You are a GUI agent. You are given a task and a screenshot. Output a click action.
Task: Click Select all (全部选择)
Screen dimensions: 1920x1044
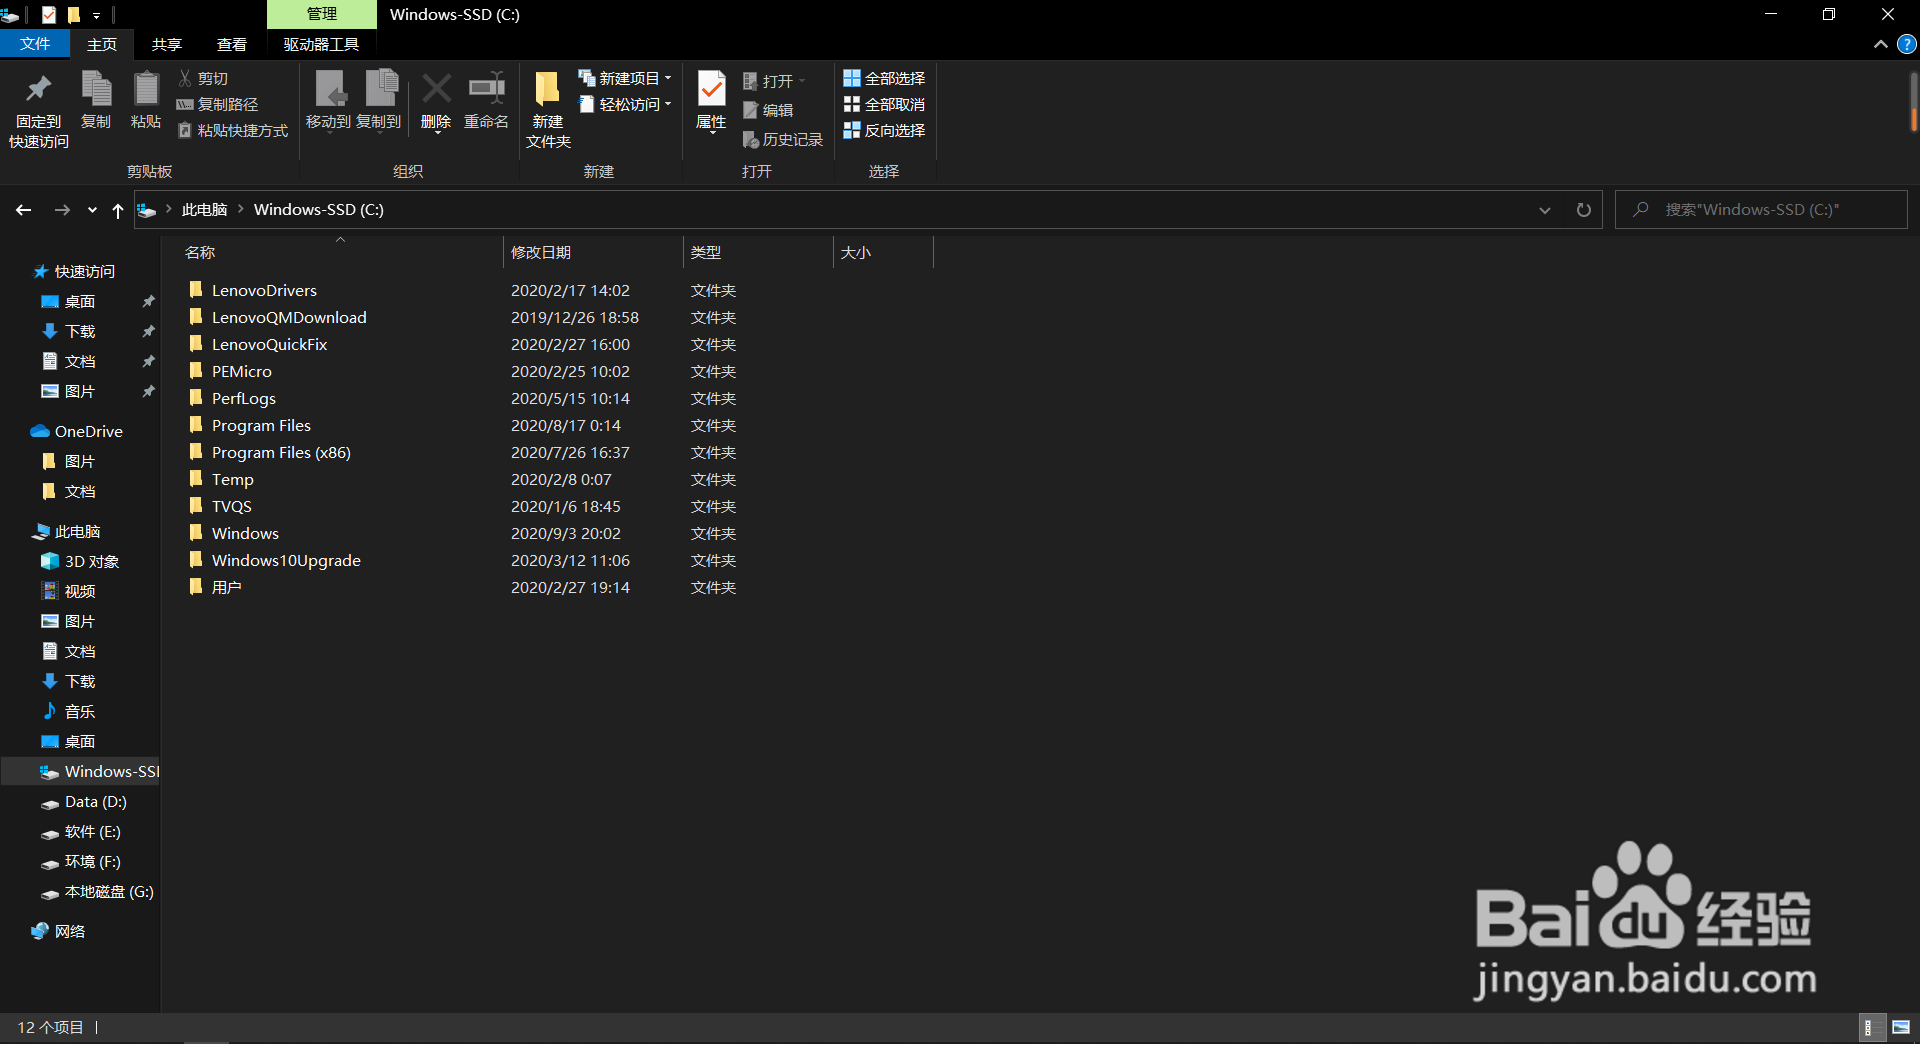(x=884, y=78)
